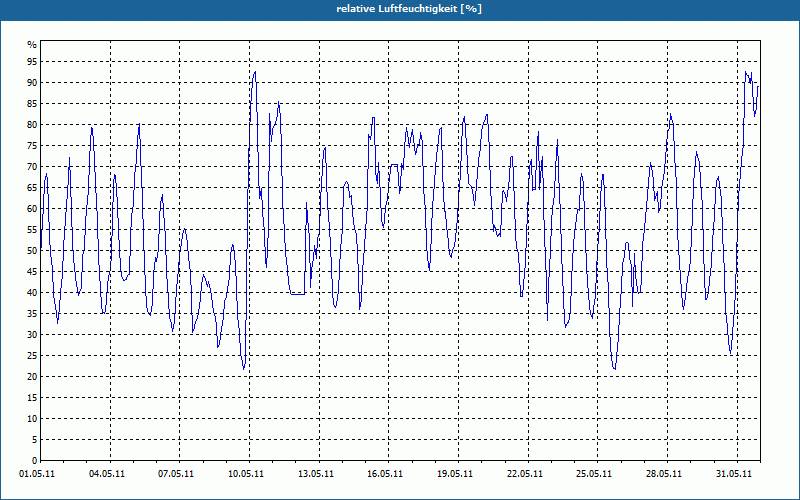Click the chart title 'relative Luftfeuchtigkeit [%]'
The width and height of the screenshot is (800, 500).
(409, 9)
